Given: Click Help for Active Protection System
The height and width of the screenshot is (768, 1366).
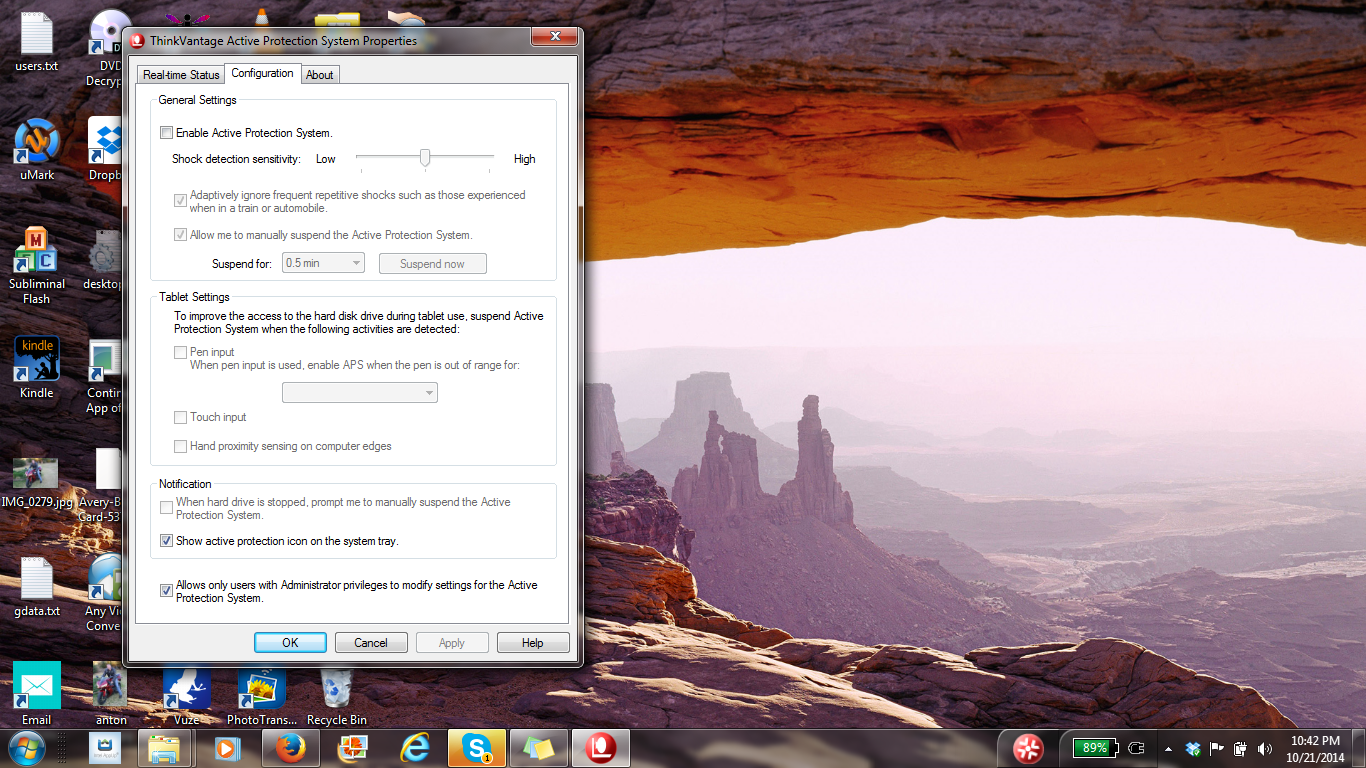Looking at the screenshot, I should point(532,642).
